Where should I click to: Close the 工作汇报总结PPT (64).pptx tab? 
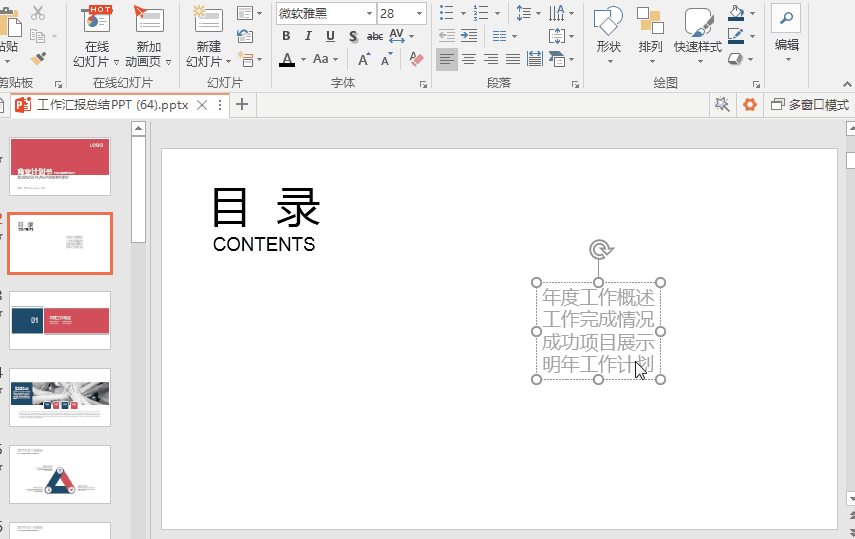pyautogui.click(x=202, y=105)
